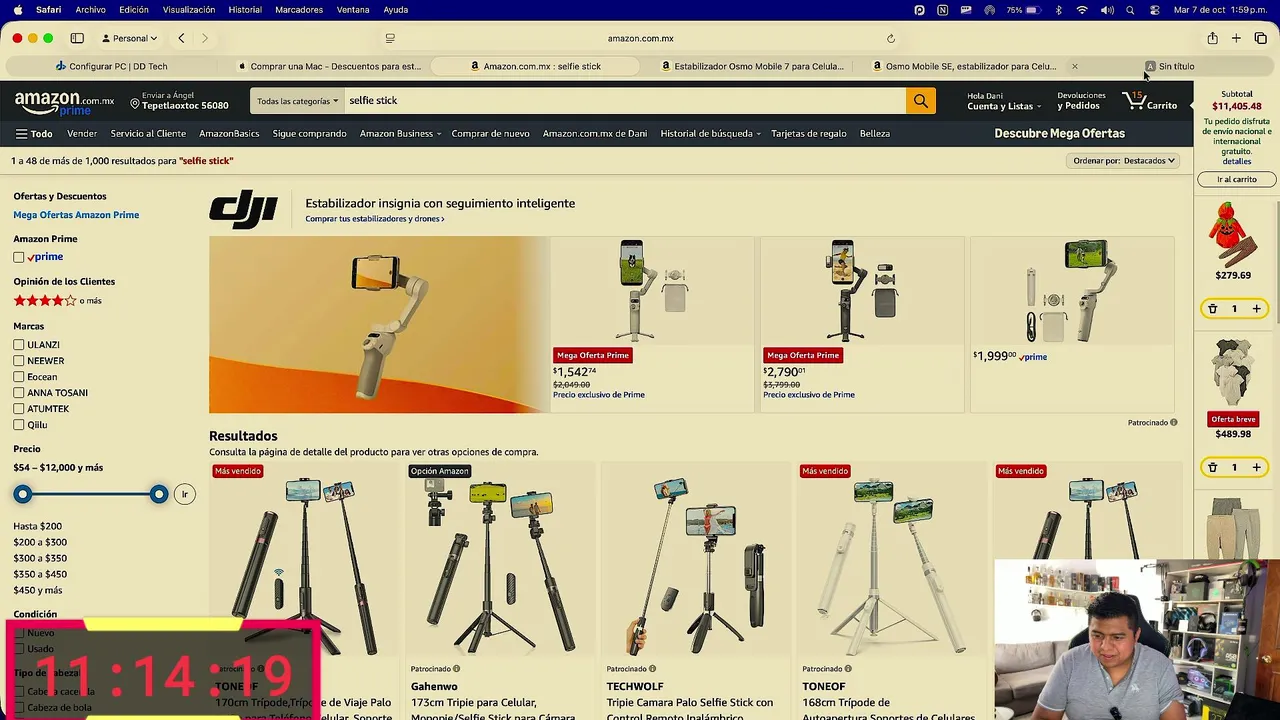The height and width of the screenshot is (720, 1280).
Task: Check the Qiilu brand filter
Action: (19, 425)
